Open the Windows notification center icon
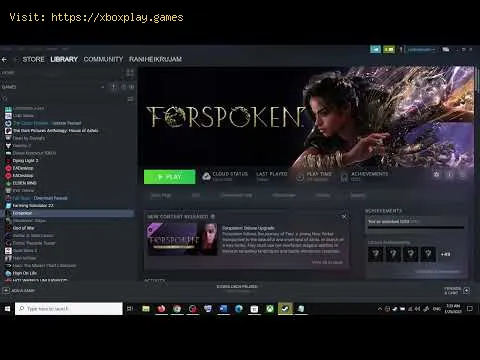The height and width of the screenshot is (360, 480). tap(470, 309)
